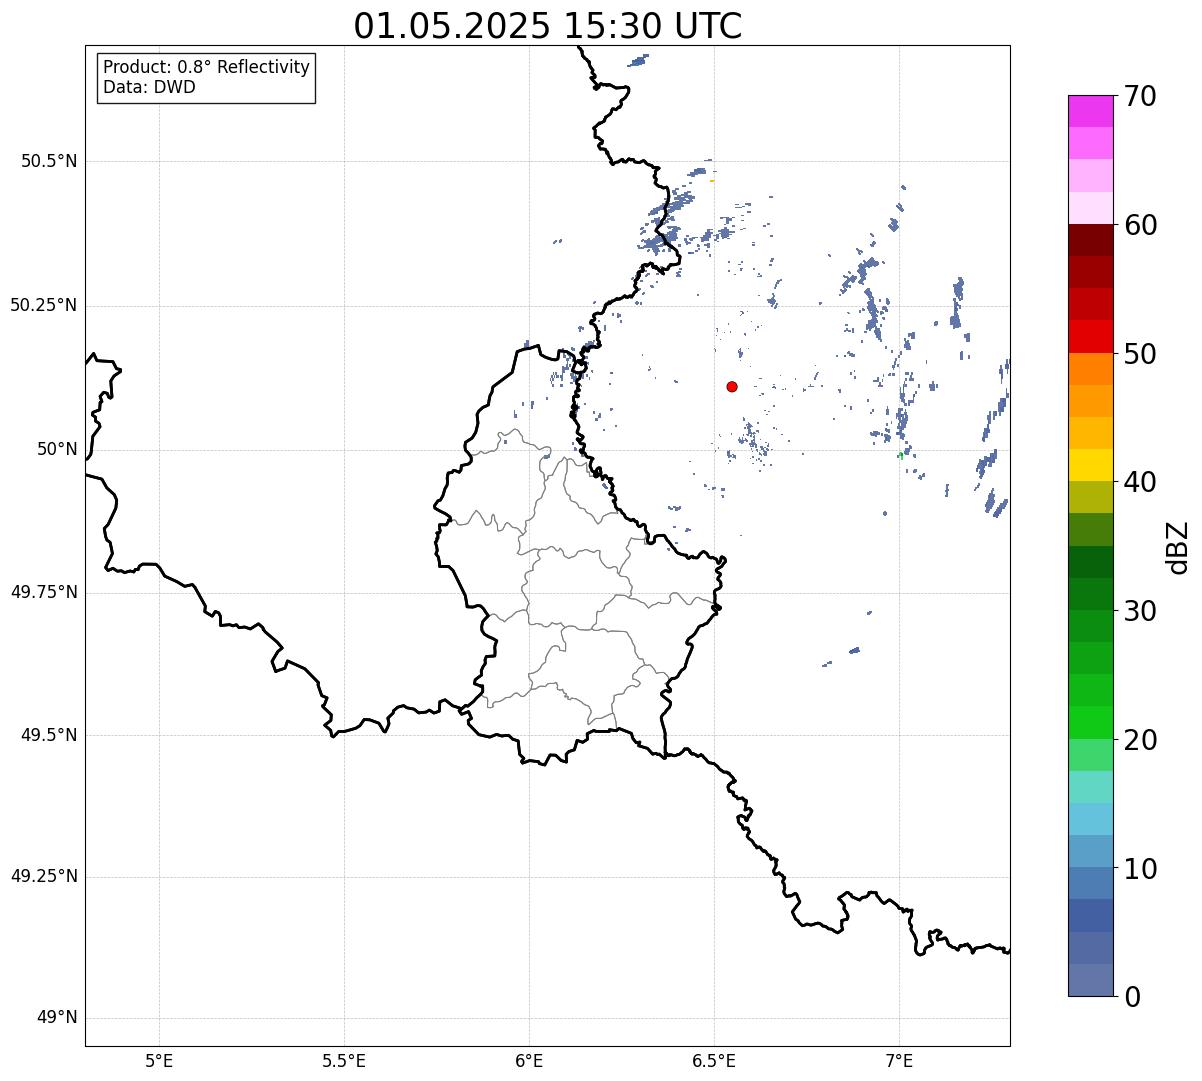Pick the bottom gray-blue segment above 0
This screenshot has height=1081, width=1202.
point(1091,980)
